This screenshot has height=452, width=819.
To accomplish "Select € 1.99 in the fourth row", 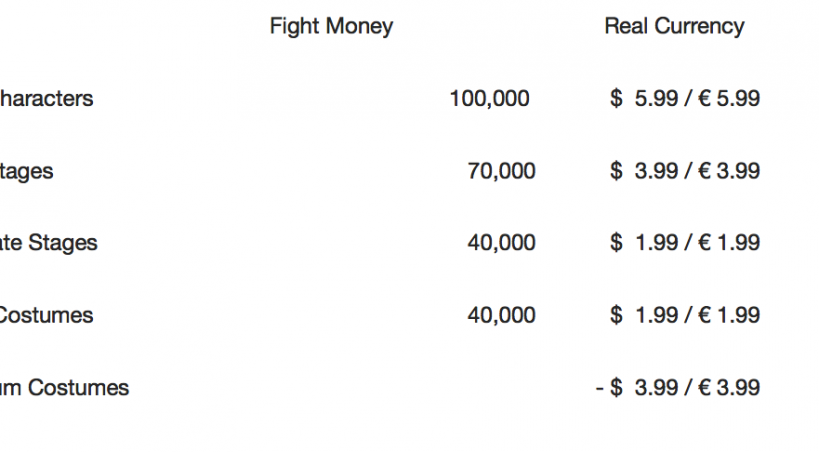I will [x=729, y=315].
